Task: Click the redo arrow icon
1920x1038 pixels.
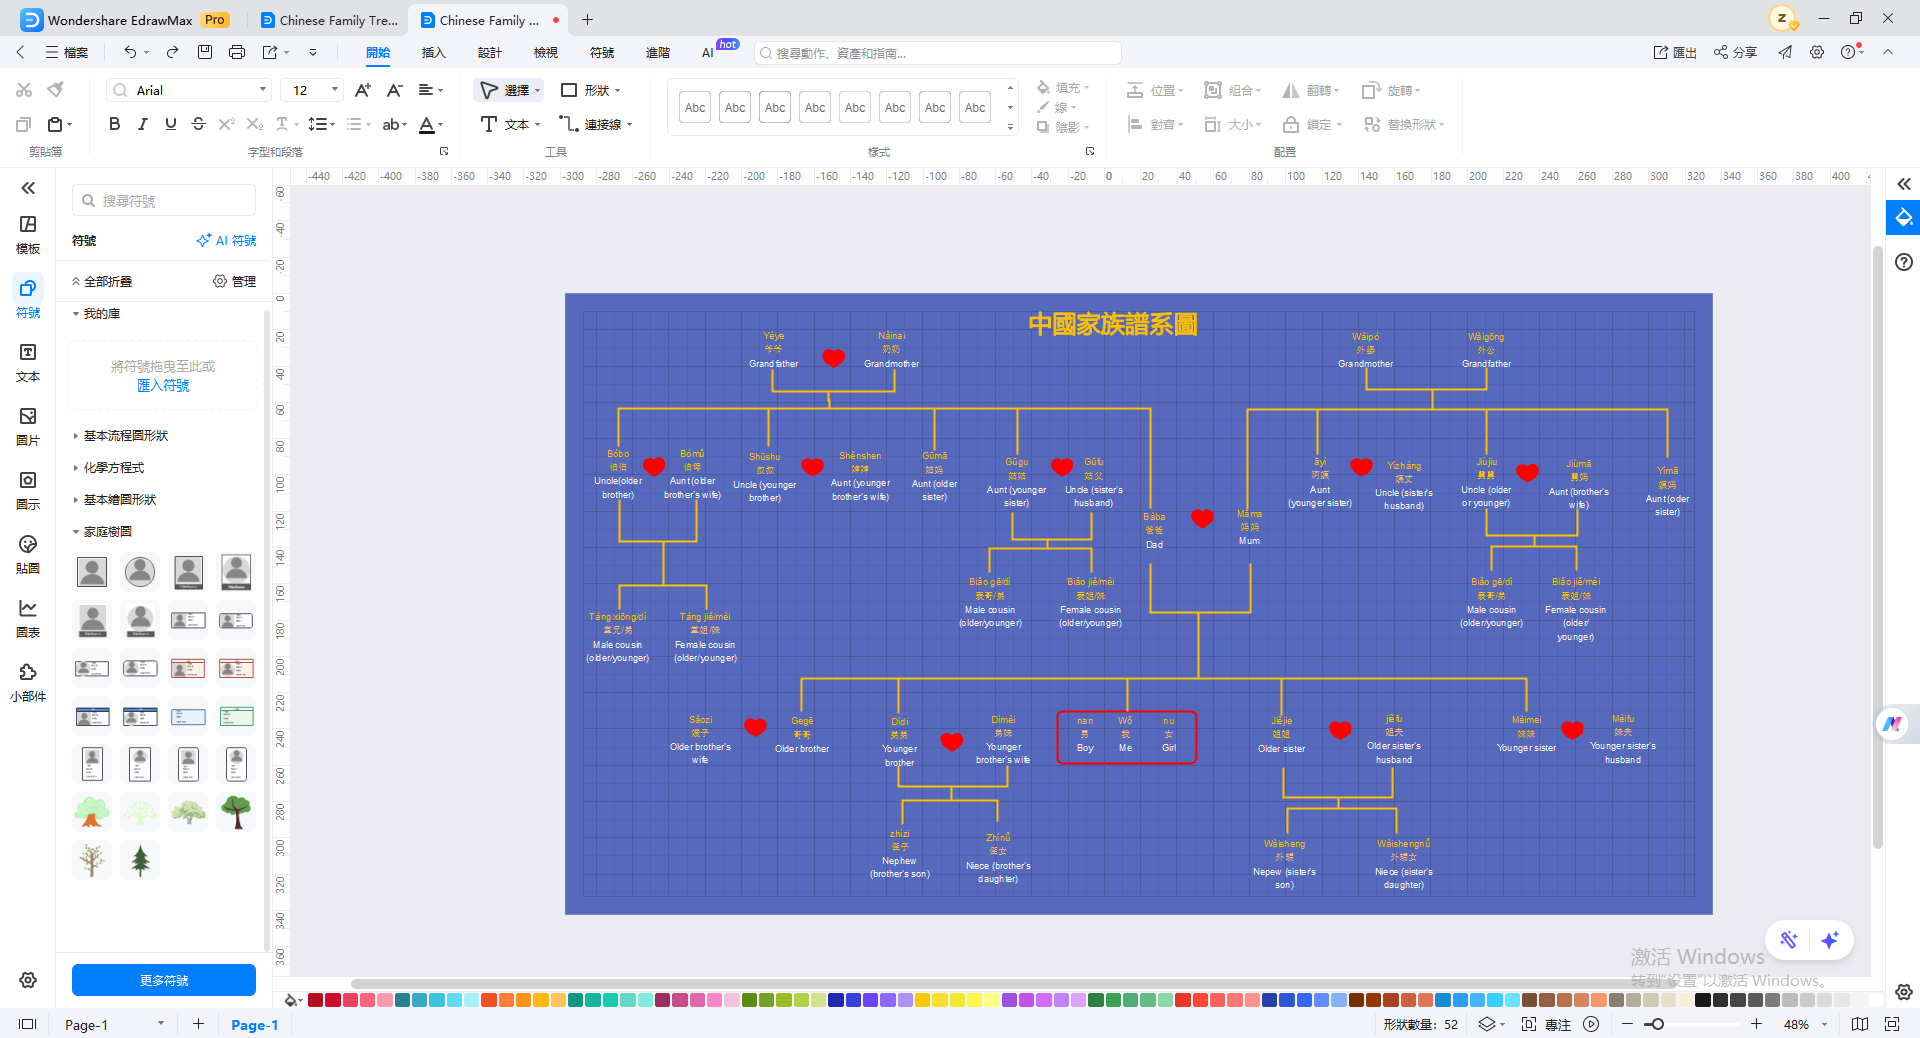Action: coord(172,52)
